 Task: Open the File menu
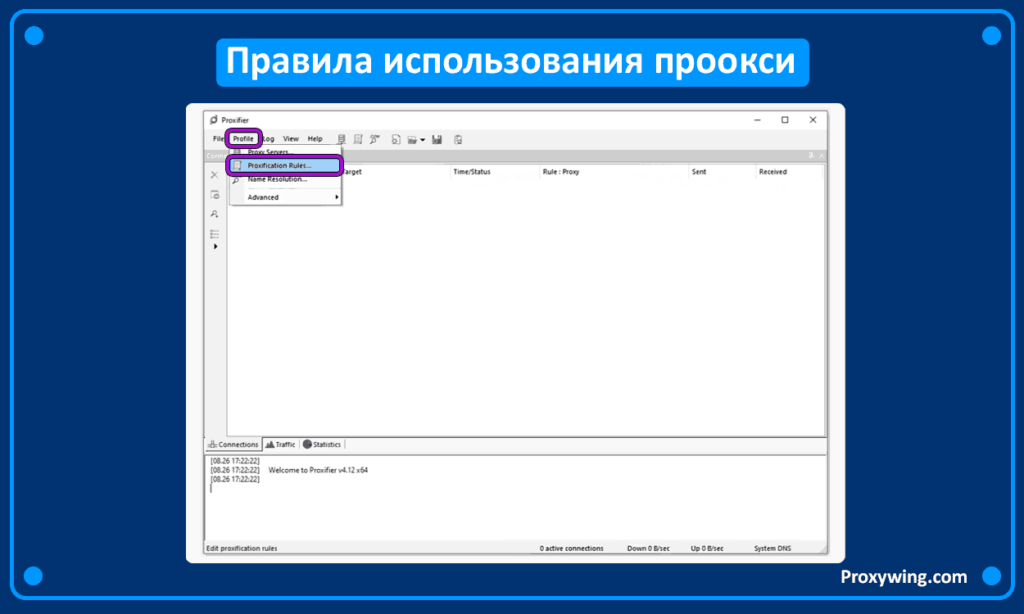point(218,138)
